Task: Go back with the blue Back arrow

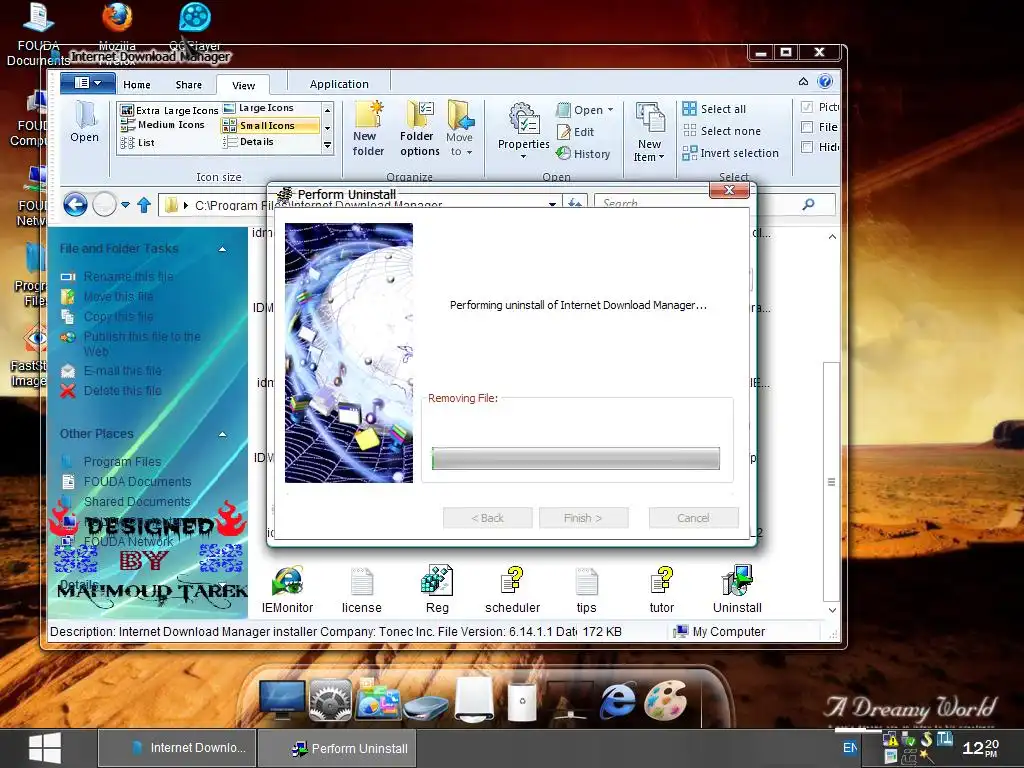Action: 75,205
